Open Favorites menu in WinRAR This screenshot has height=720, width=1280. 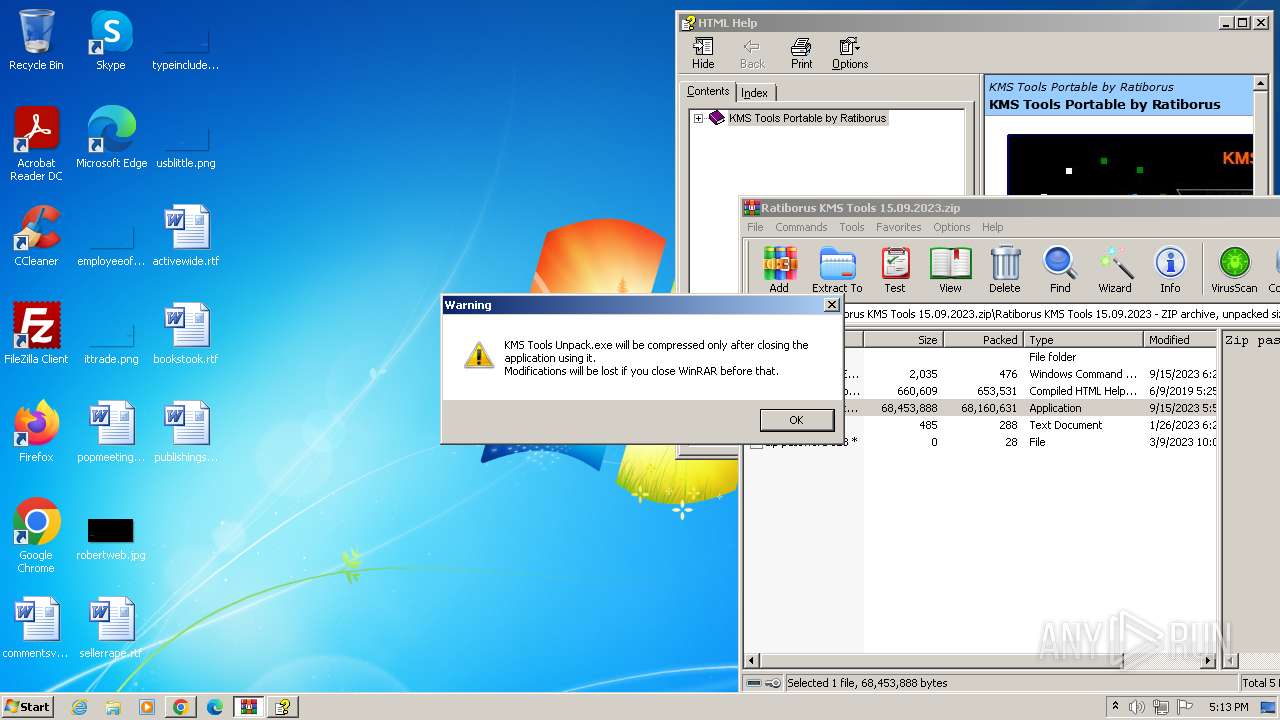[x=899, y=227]
